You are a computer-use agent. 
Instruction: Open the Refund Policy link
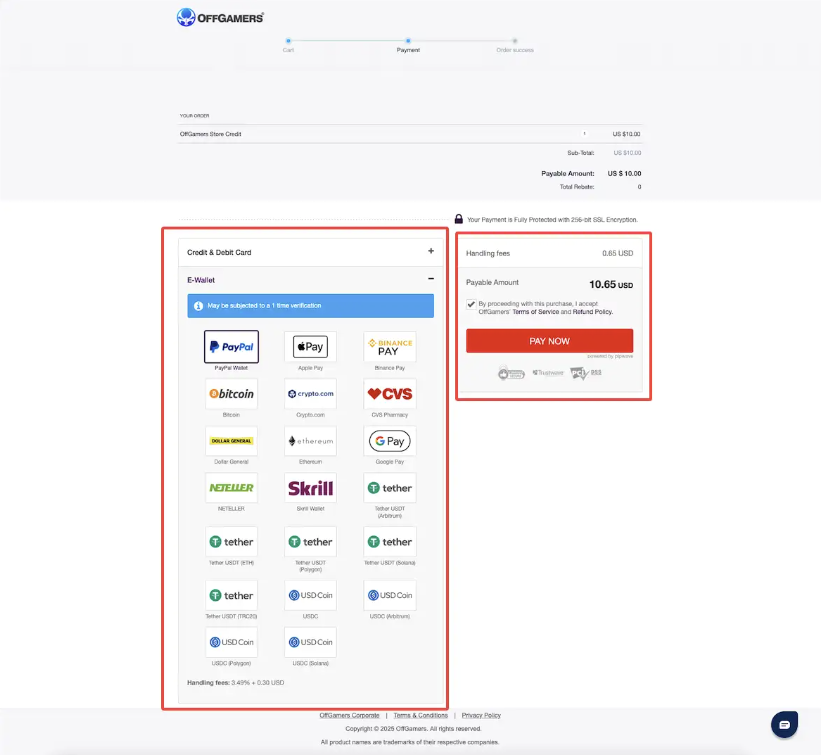(x=593, y=312)
